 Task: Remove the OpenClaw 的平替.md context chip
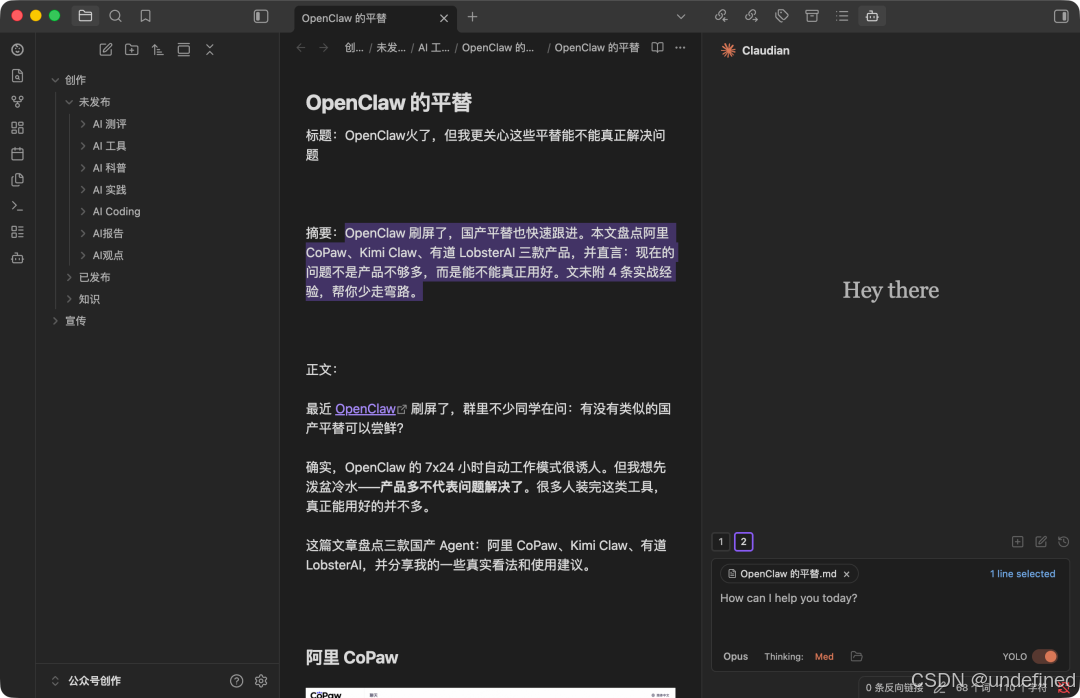point(847,574)
